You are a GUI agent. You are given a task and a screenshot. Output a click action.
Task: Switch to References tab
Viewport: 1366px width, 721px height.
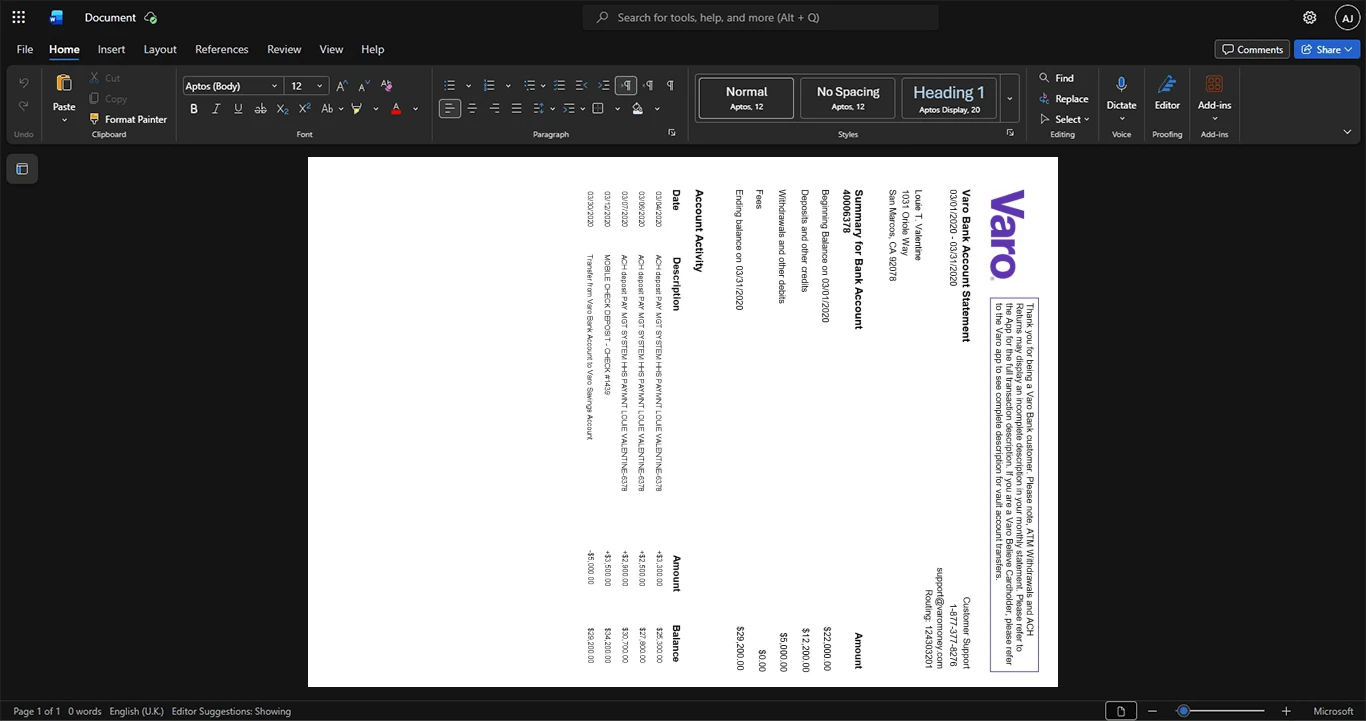coord(221,49)
